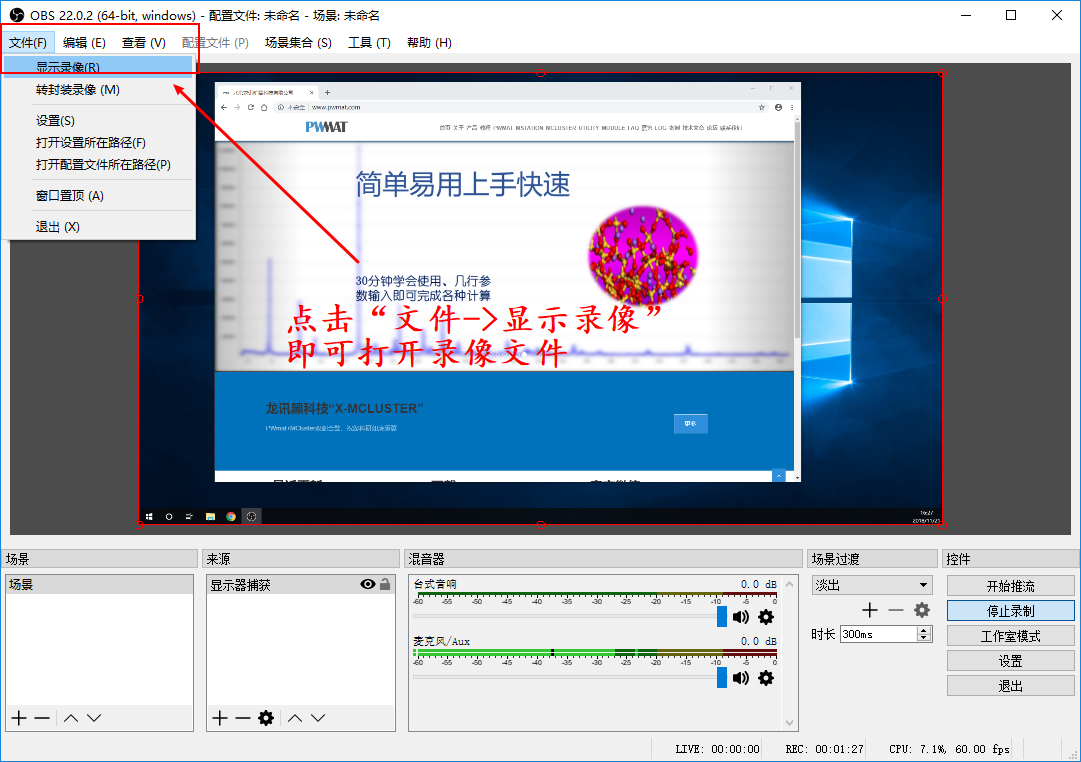Screen dimensions: 1081x762
Task: Open the 淡出 transition dropdown
Action: tap(872, 585)
